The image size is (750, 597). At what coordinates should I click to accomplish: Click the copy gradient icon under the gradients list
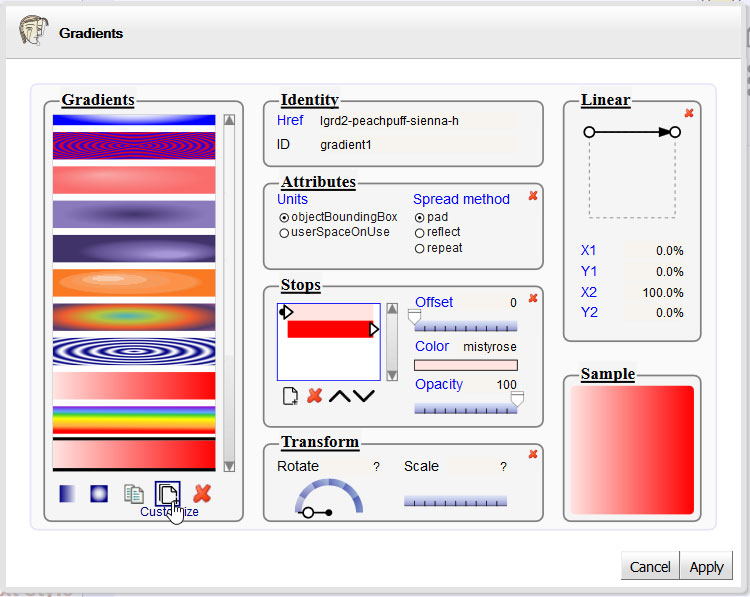pos(133,493)
